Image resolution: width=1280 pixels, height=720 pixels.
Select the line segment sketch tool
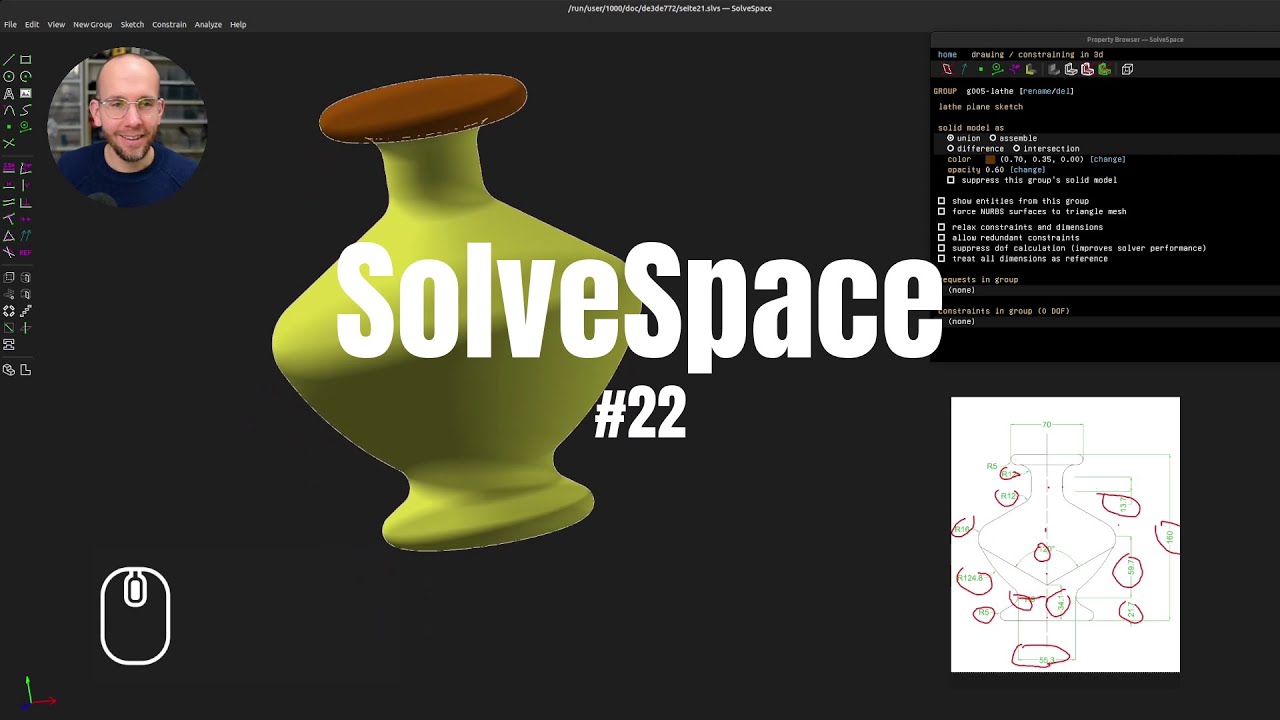pos(9,59)
